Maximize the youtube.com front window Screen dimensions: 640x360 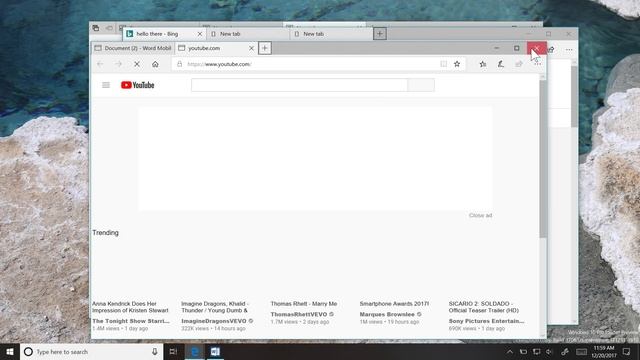point(517,48)
